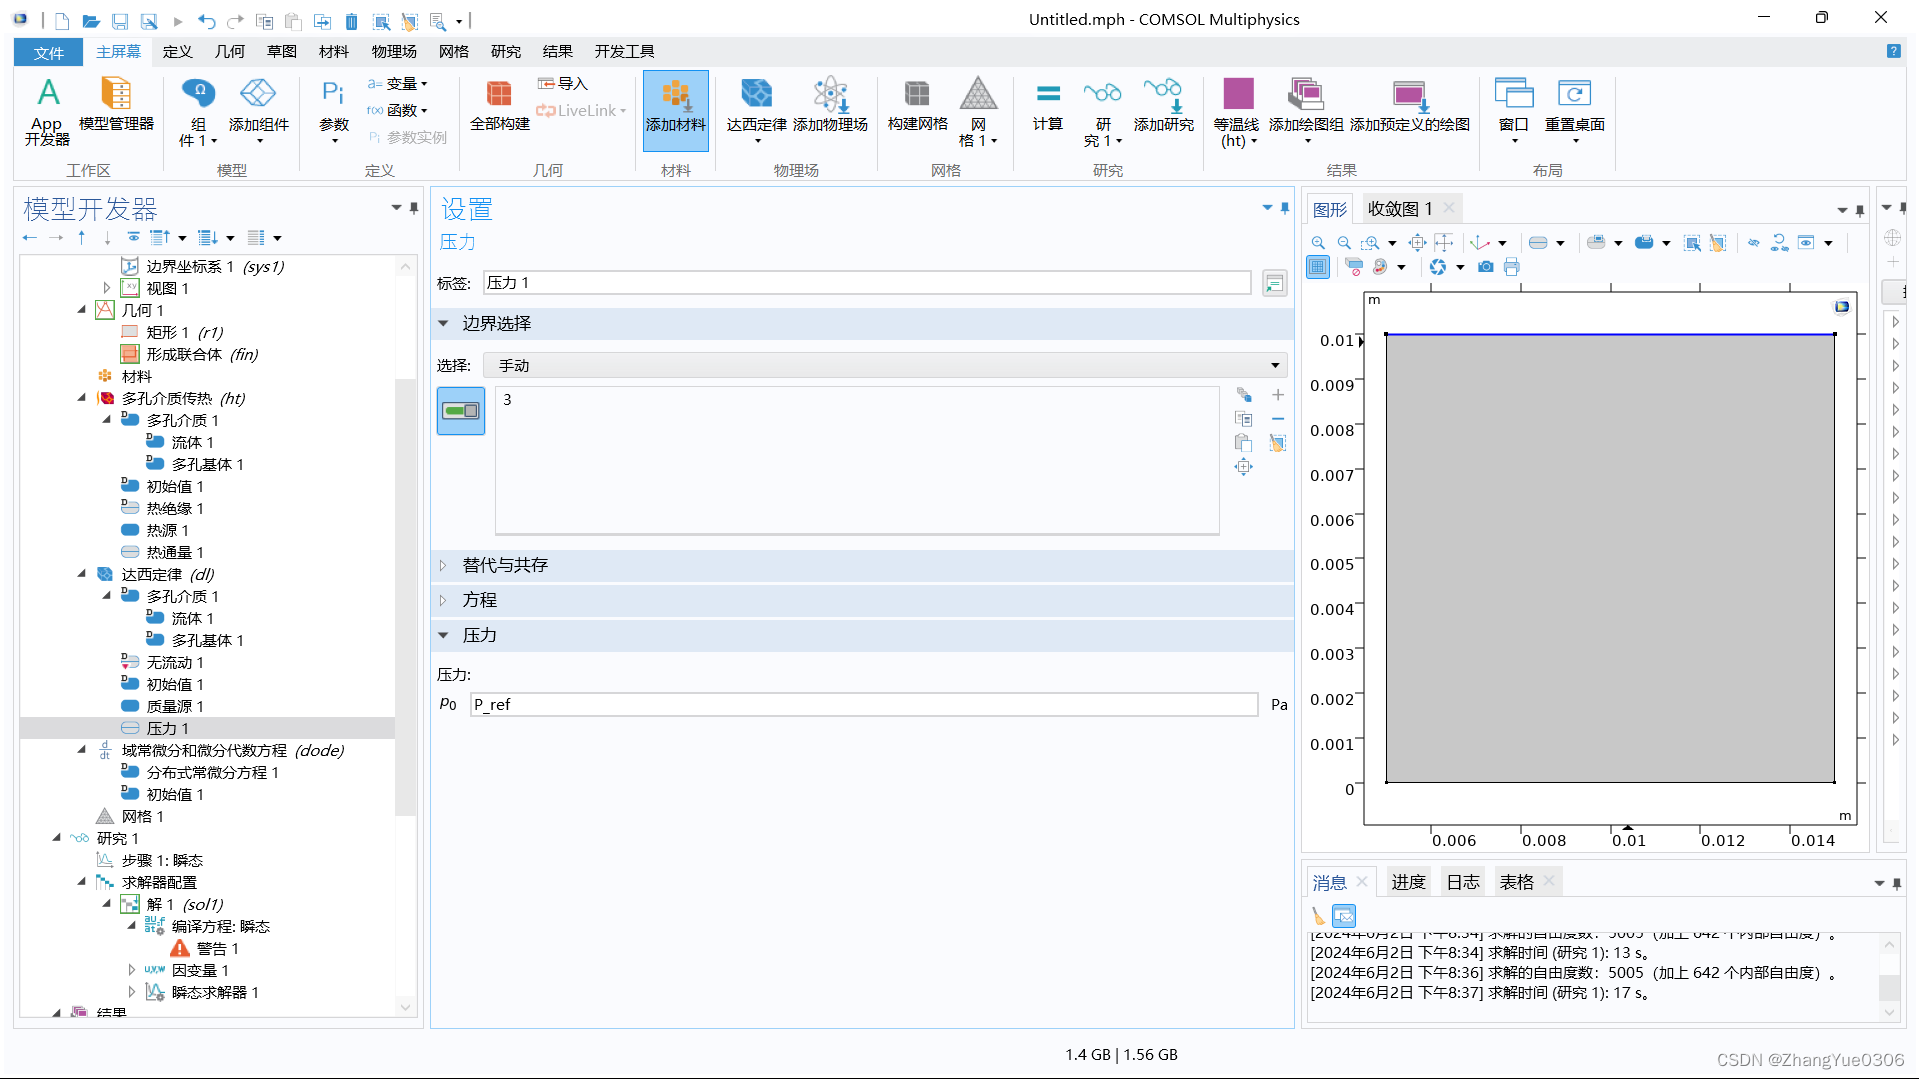Click 构建网格 in the ribbon

click(917, 103)
